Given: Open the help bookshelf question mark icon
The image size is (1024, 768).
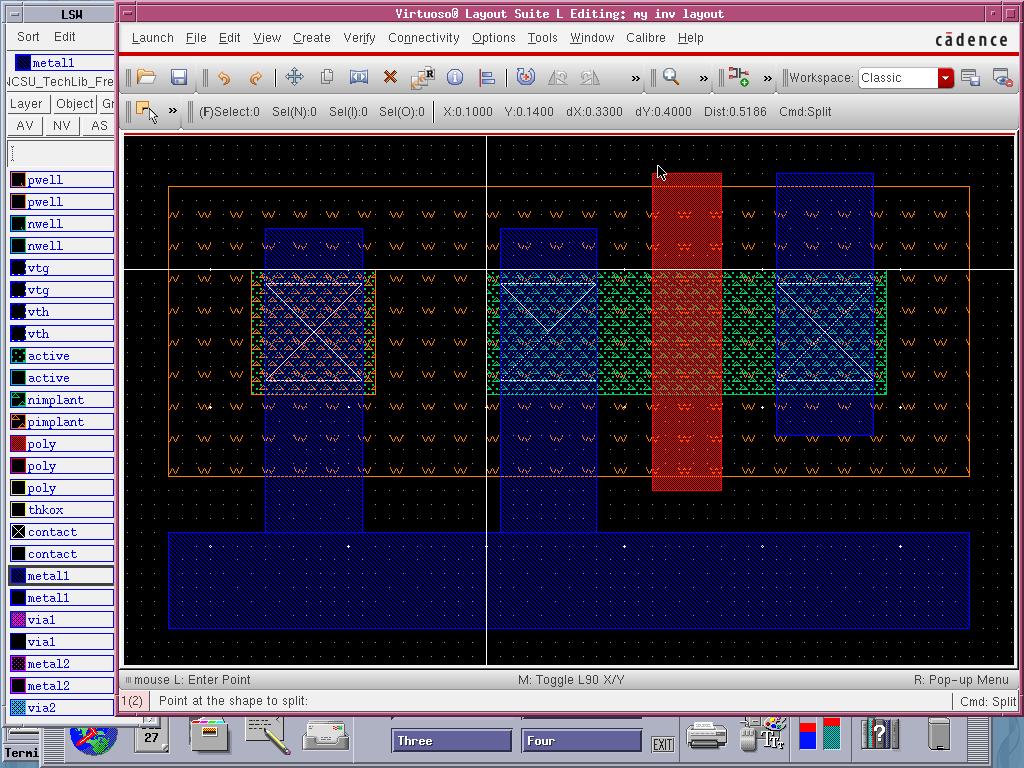Looking at the screenshot, I should [880, 735].
